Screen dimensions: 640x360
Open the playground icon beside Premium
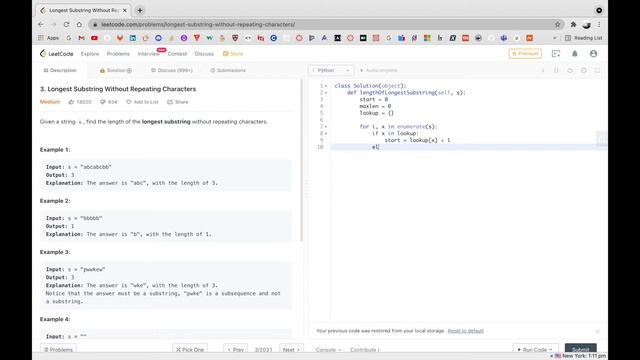point(556,54)
